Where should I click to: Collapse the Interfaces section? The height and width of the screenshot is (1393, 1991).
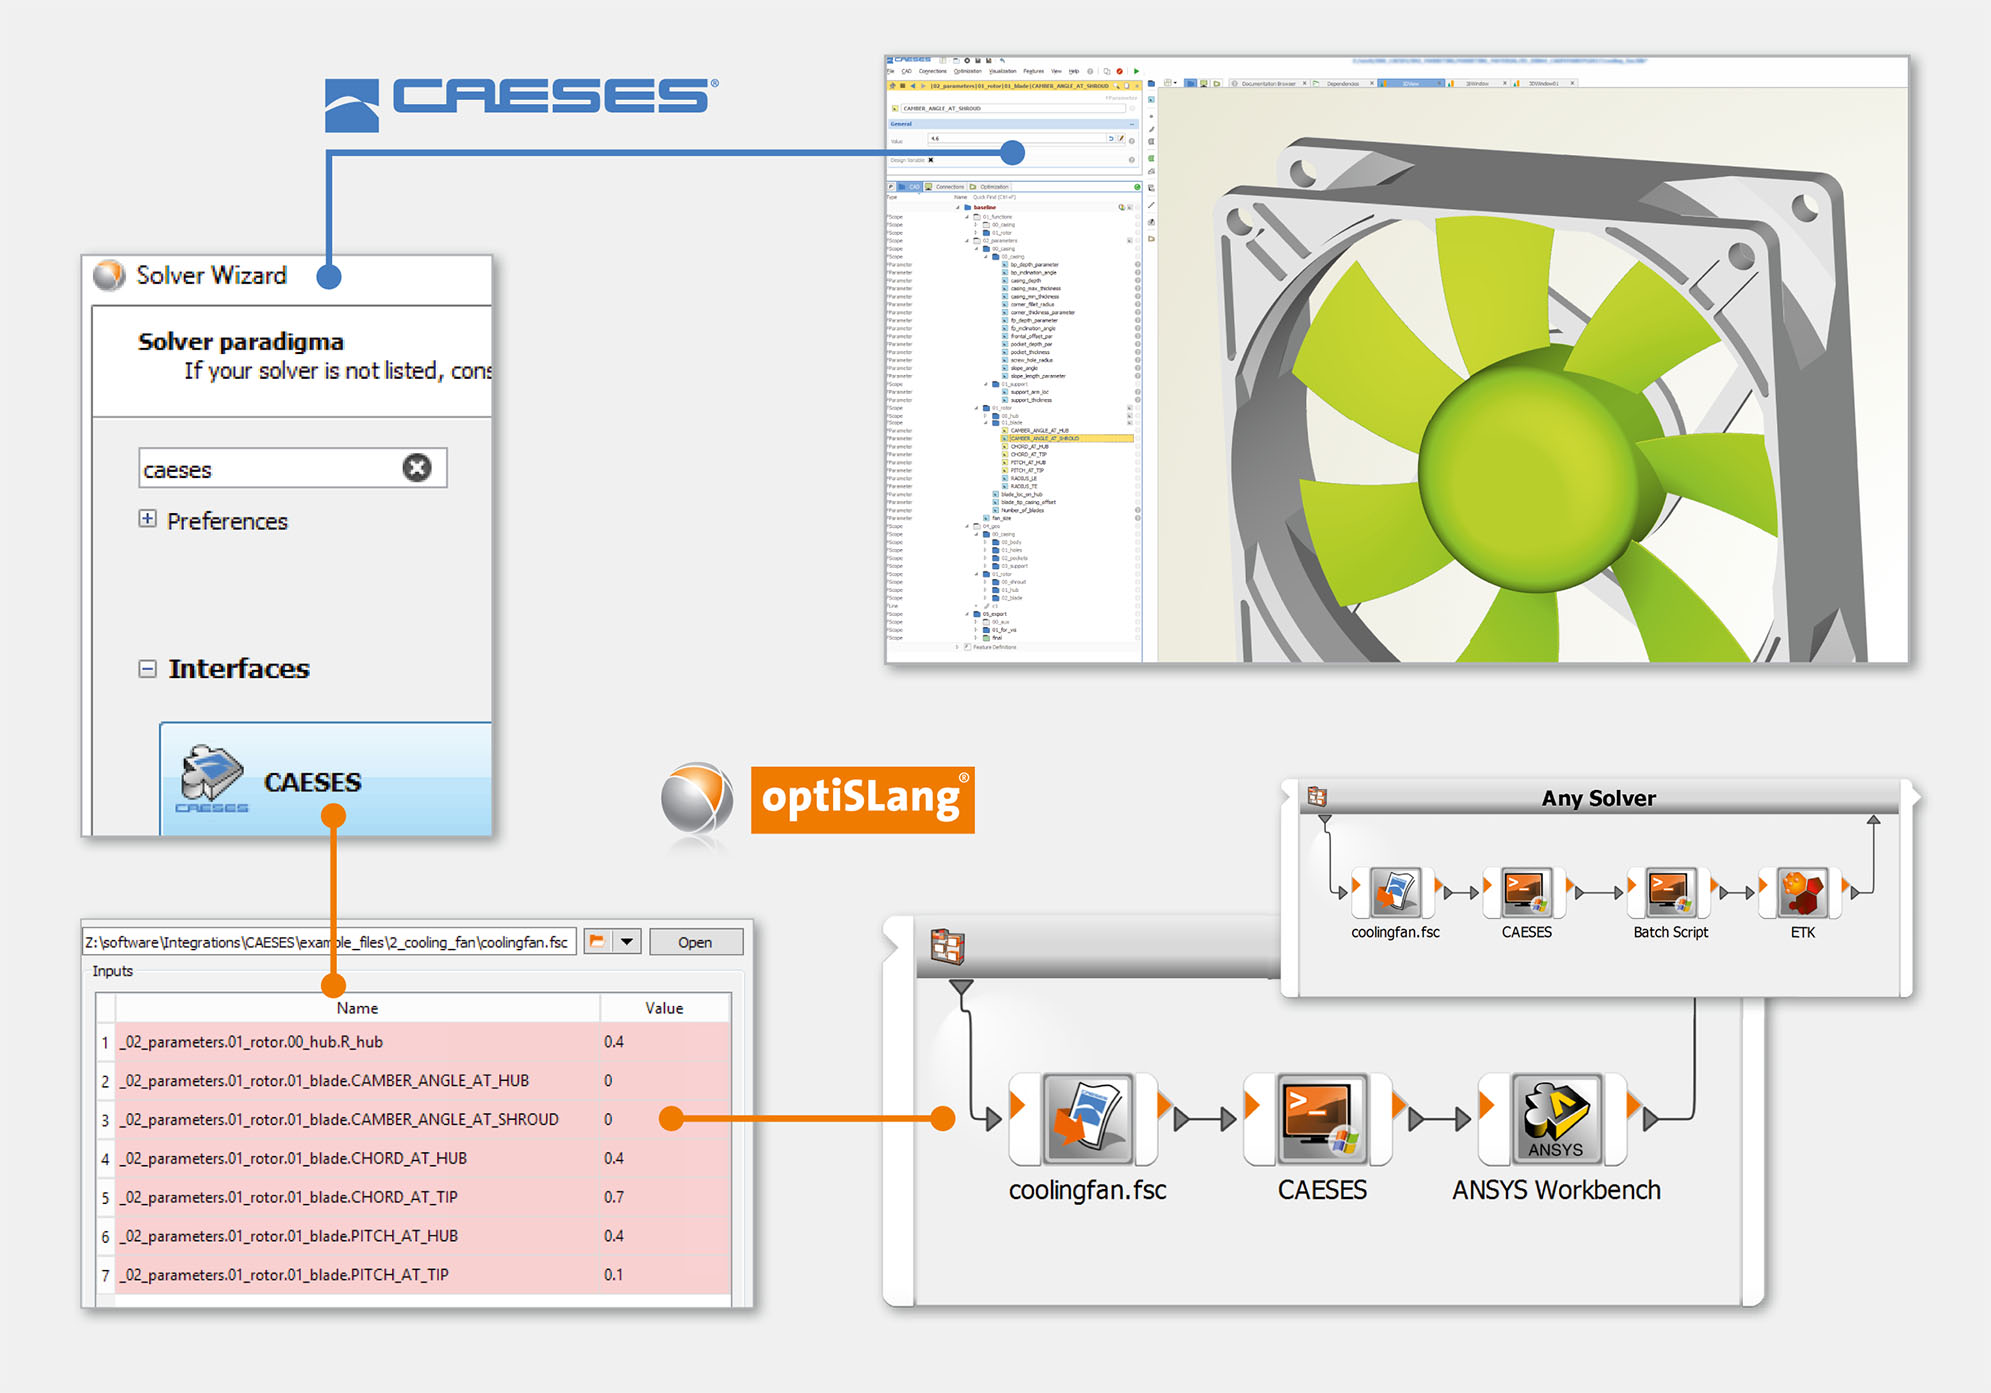(x=147, y=668)
